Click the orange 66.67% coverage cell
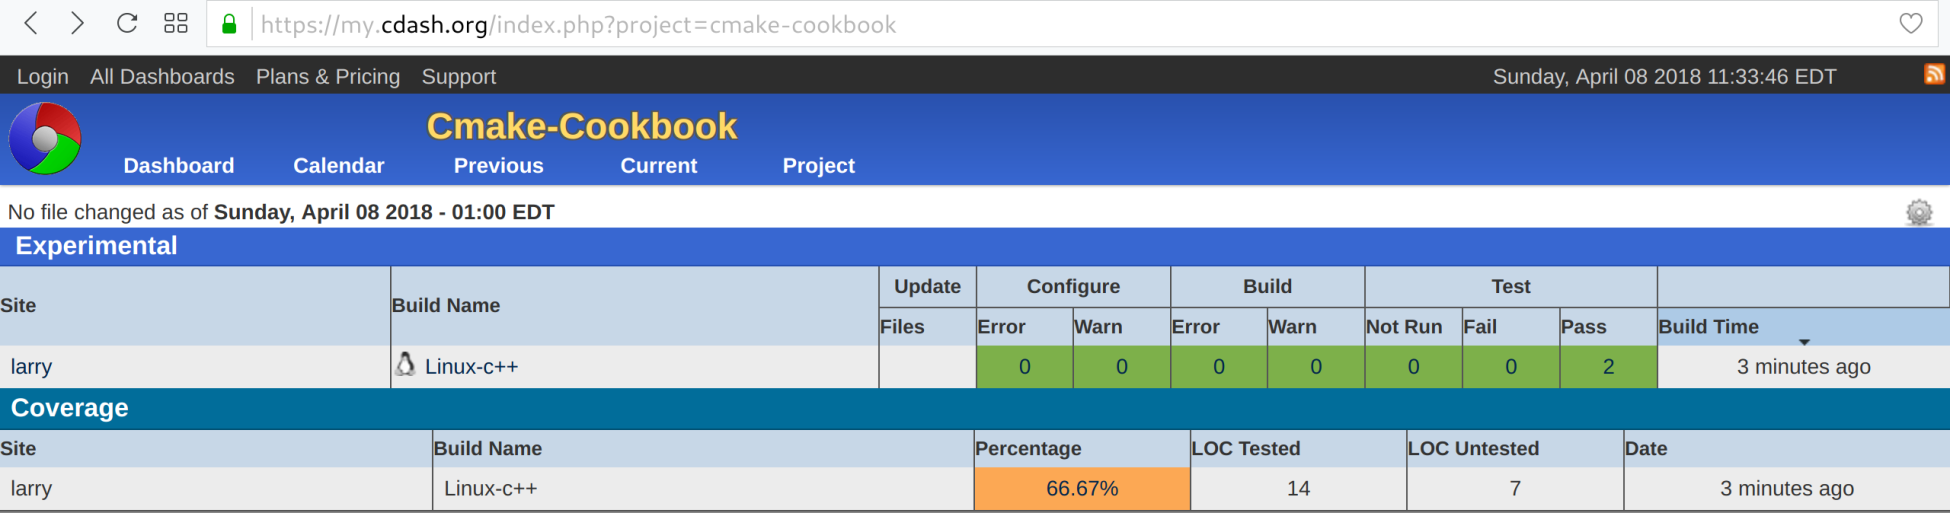This screenshot has height=513, width=1950. 1081,489
